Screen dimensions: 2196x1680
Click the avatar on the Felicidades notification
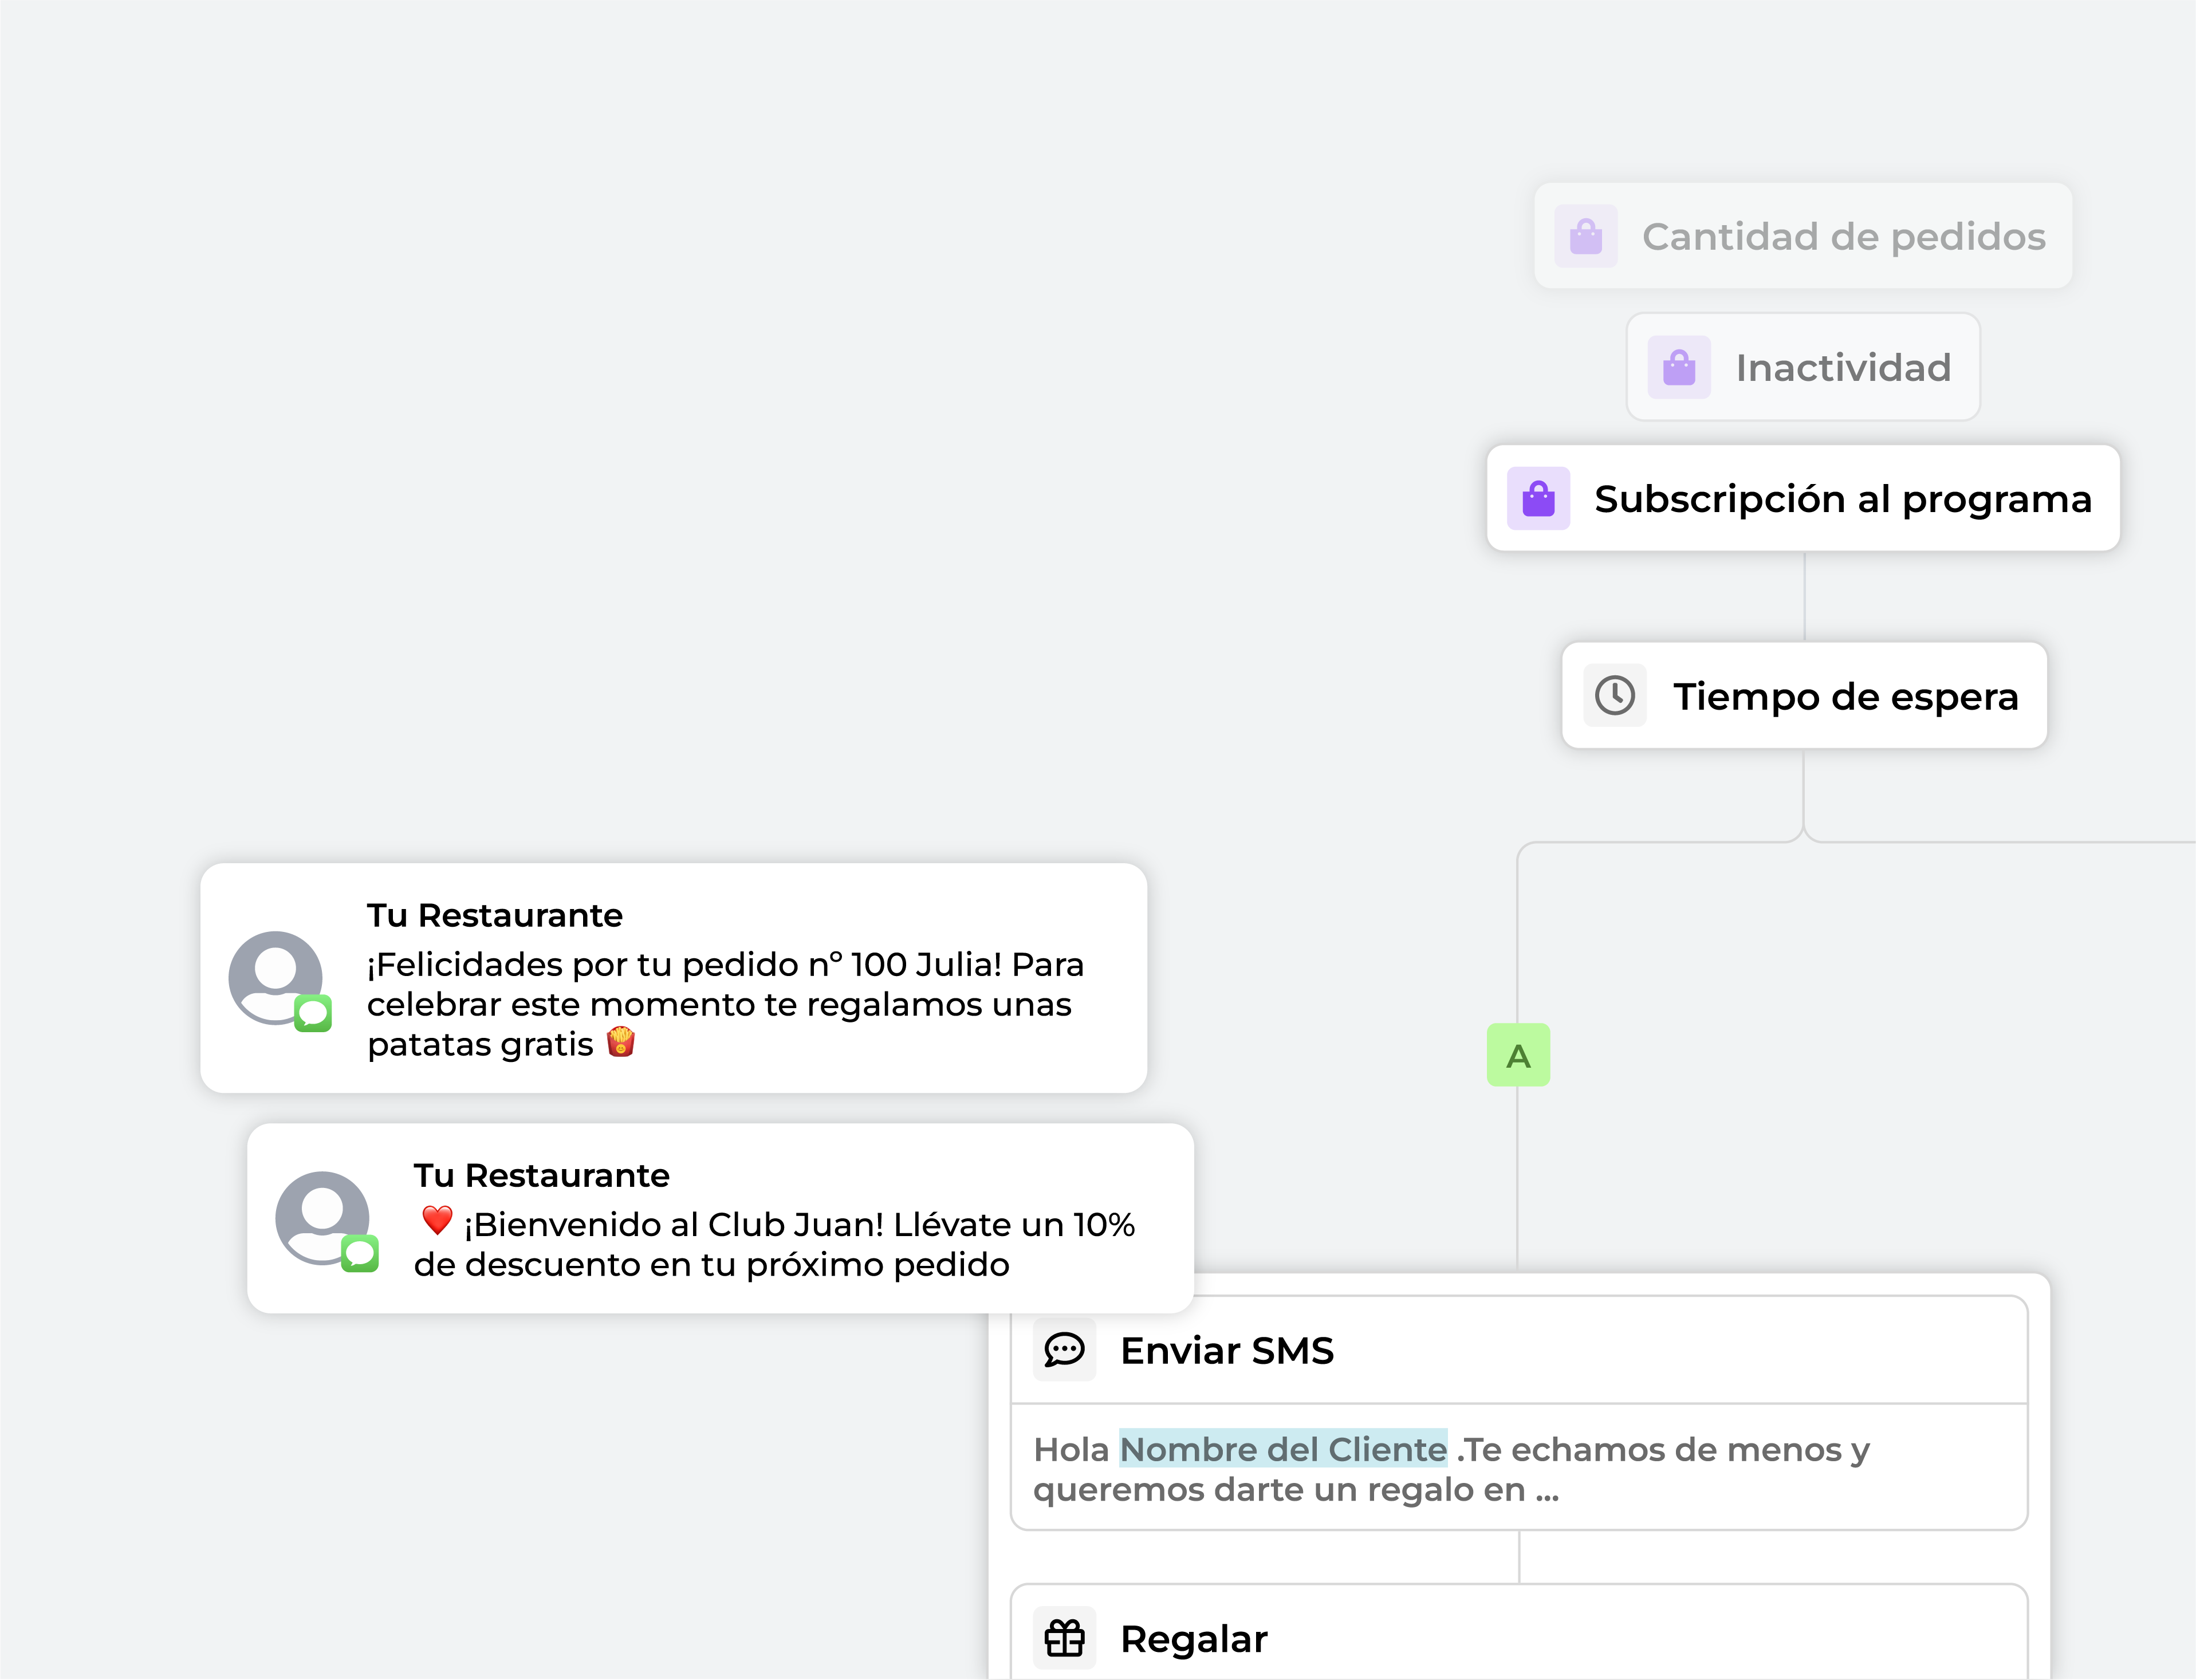point(276,978)
